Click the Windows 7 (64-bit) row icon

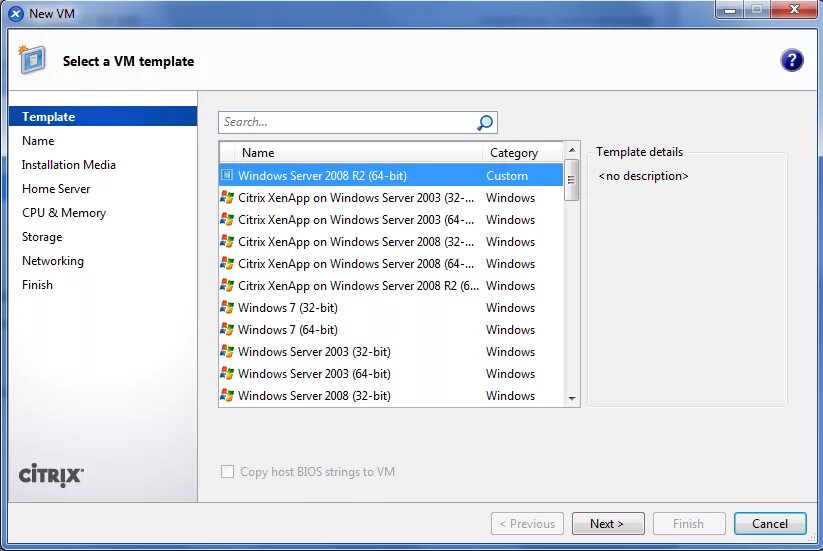227,330
